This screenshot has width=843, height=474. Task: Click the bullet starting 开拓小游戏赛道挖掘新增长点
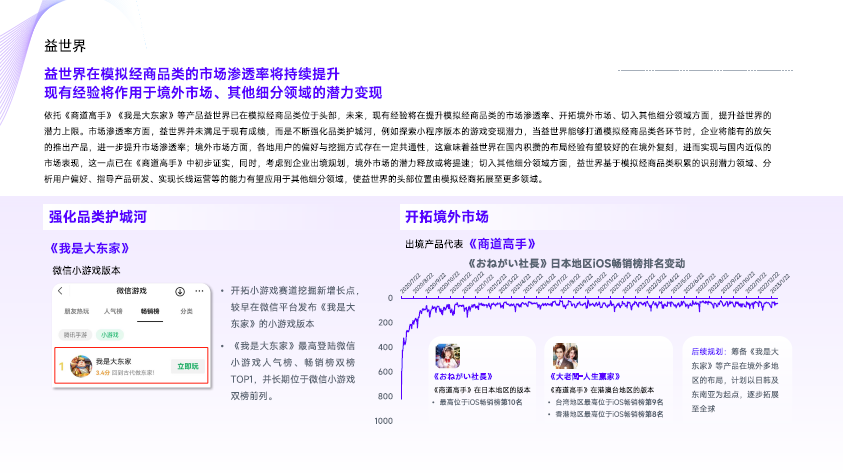(295, 307)
